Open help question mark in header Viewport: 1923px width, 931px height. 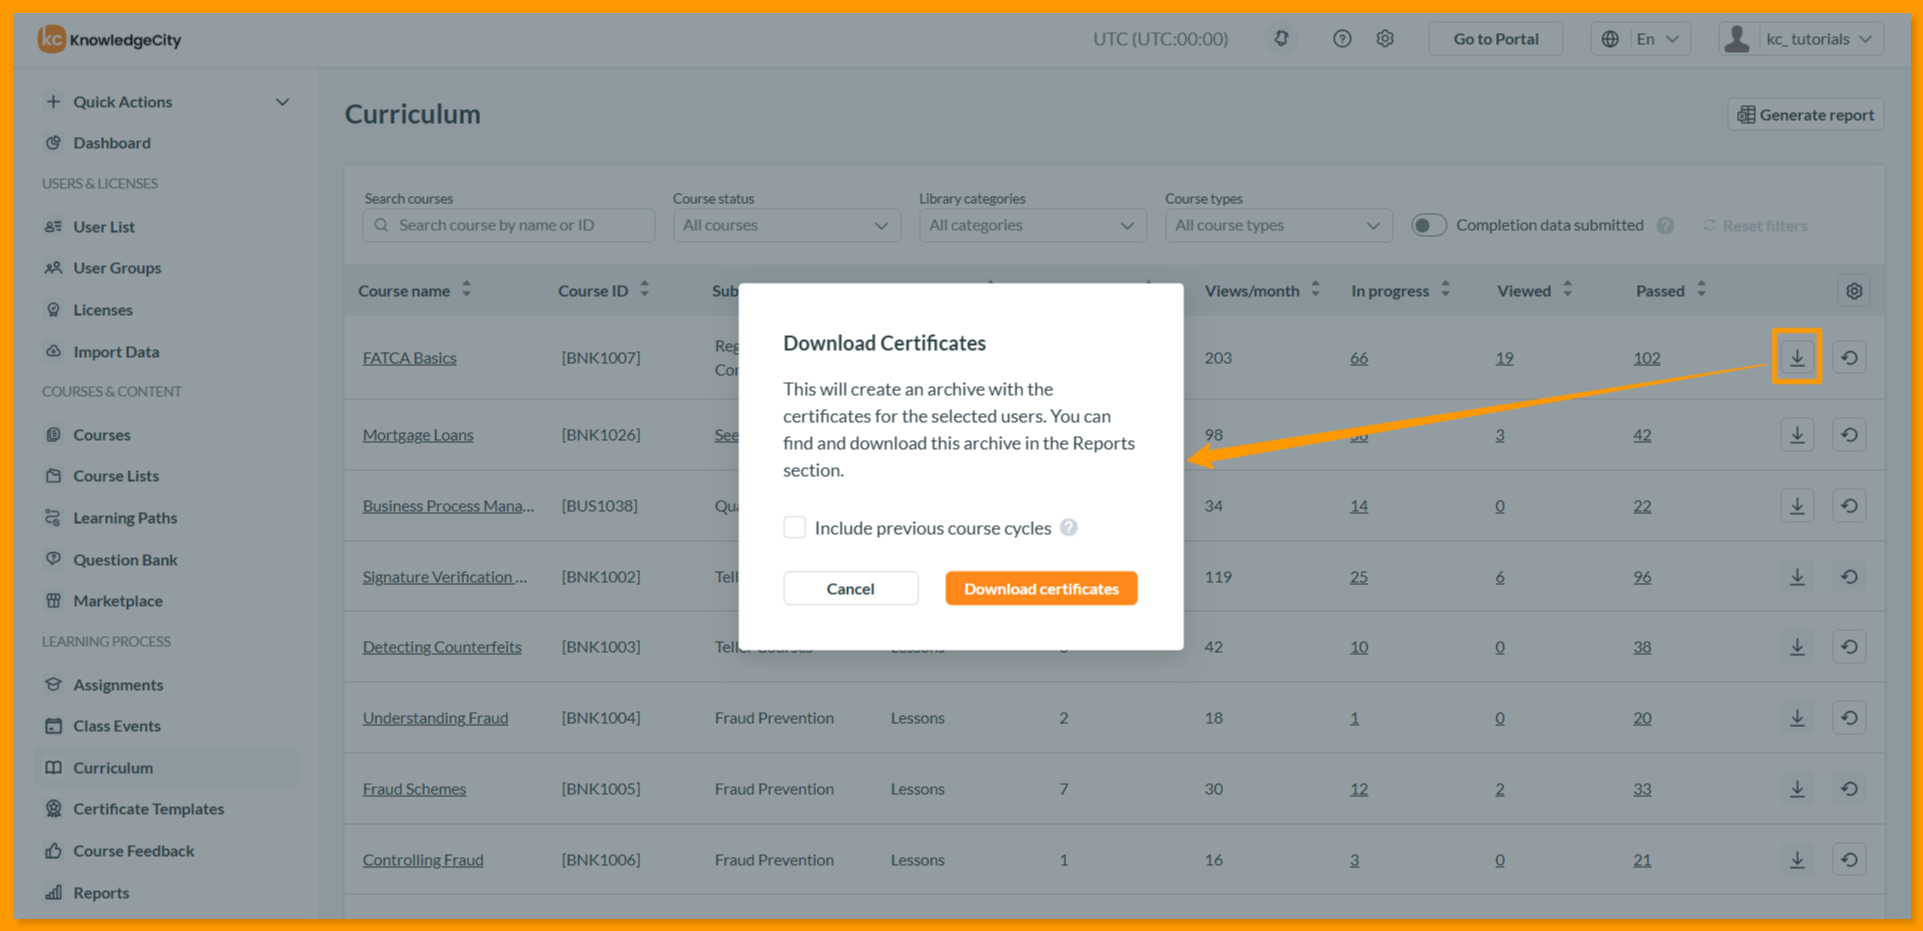tap(1342, 39)
